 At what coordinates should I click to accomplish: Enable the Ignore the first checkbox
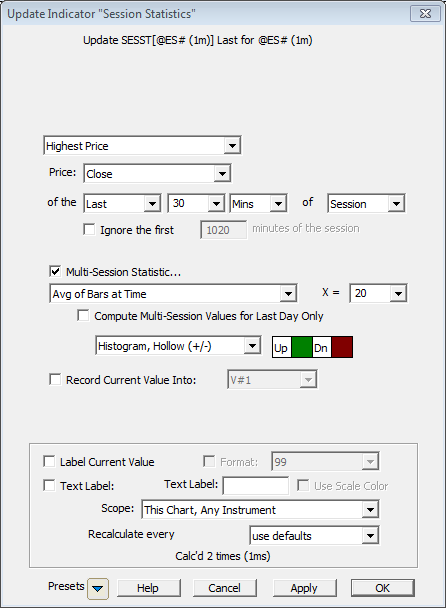click(90, 230)
